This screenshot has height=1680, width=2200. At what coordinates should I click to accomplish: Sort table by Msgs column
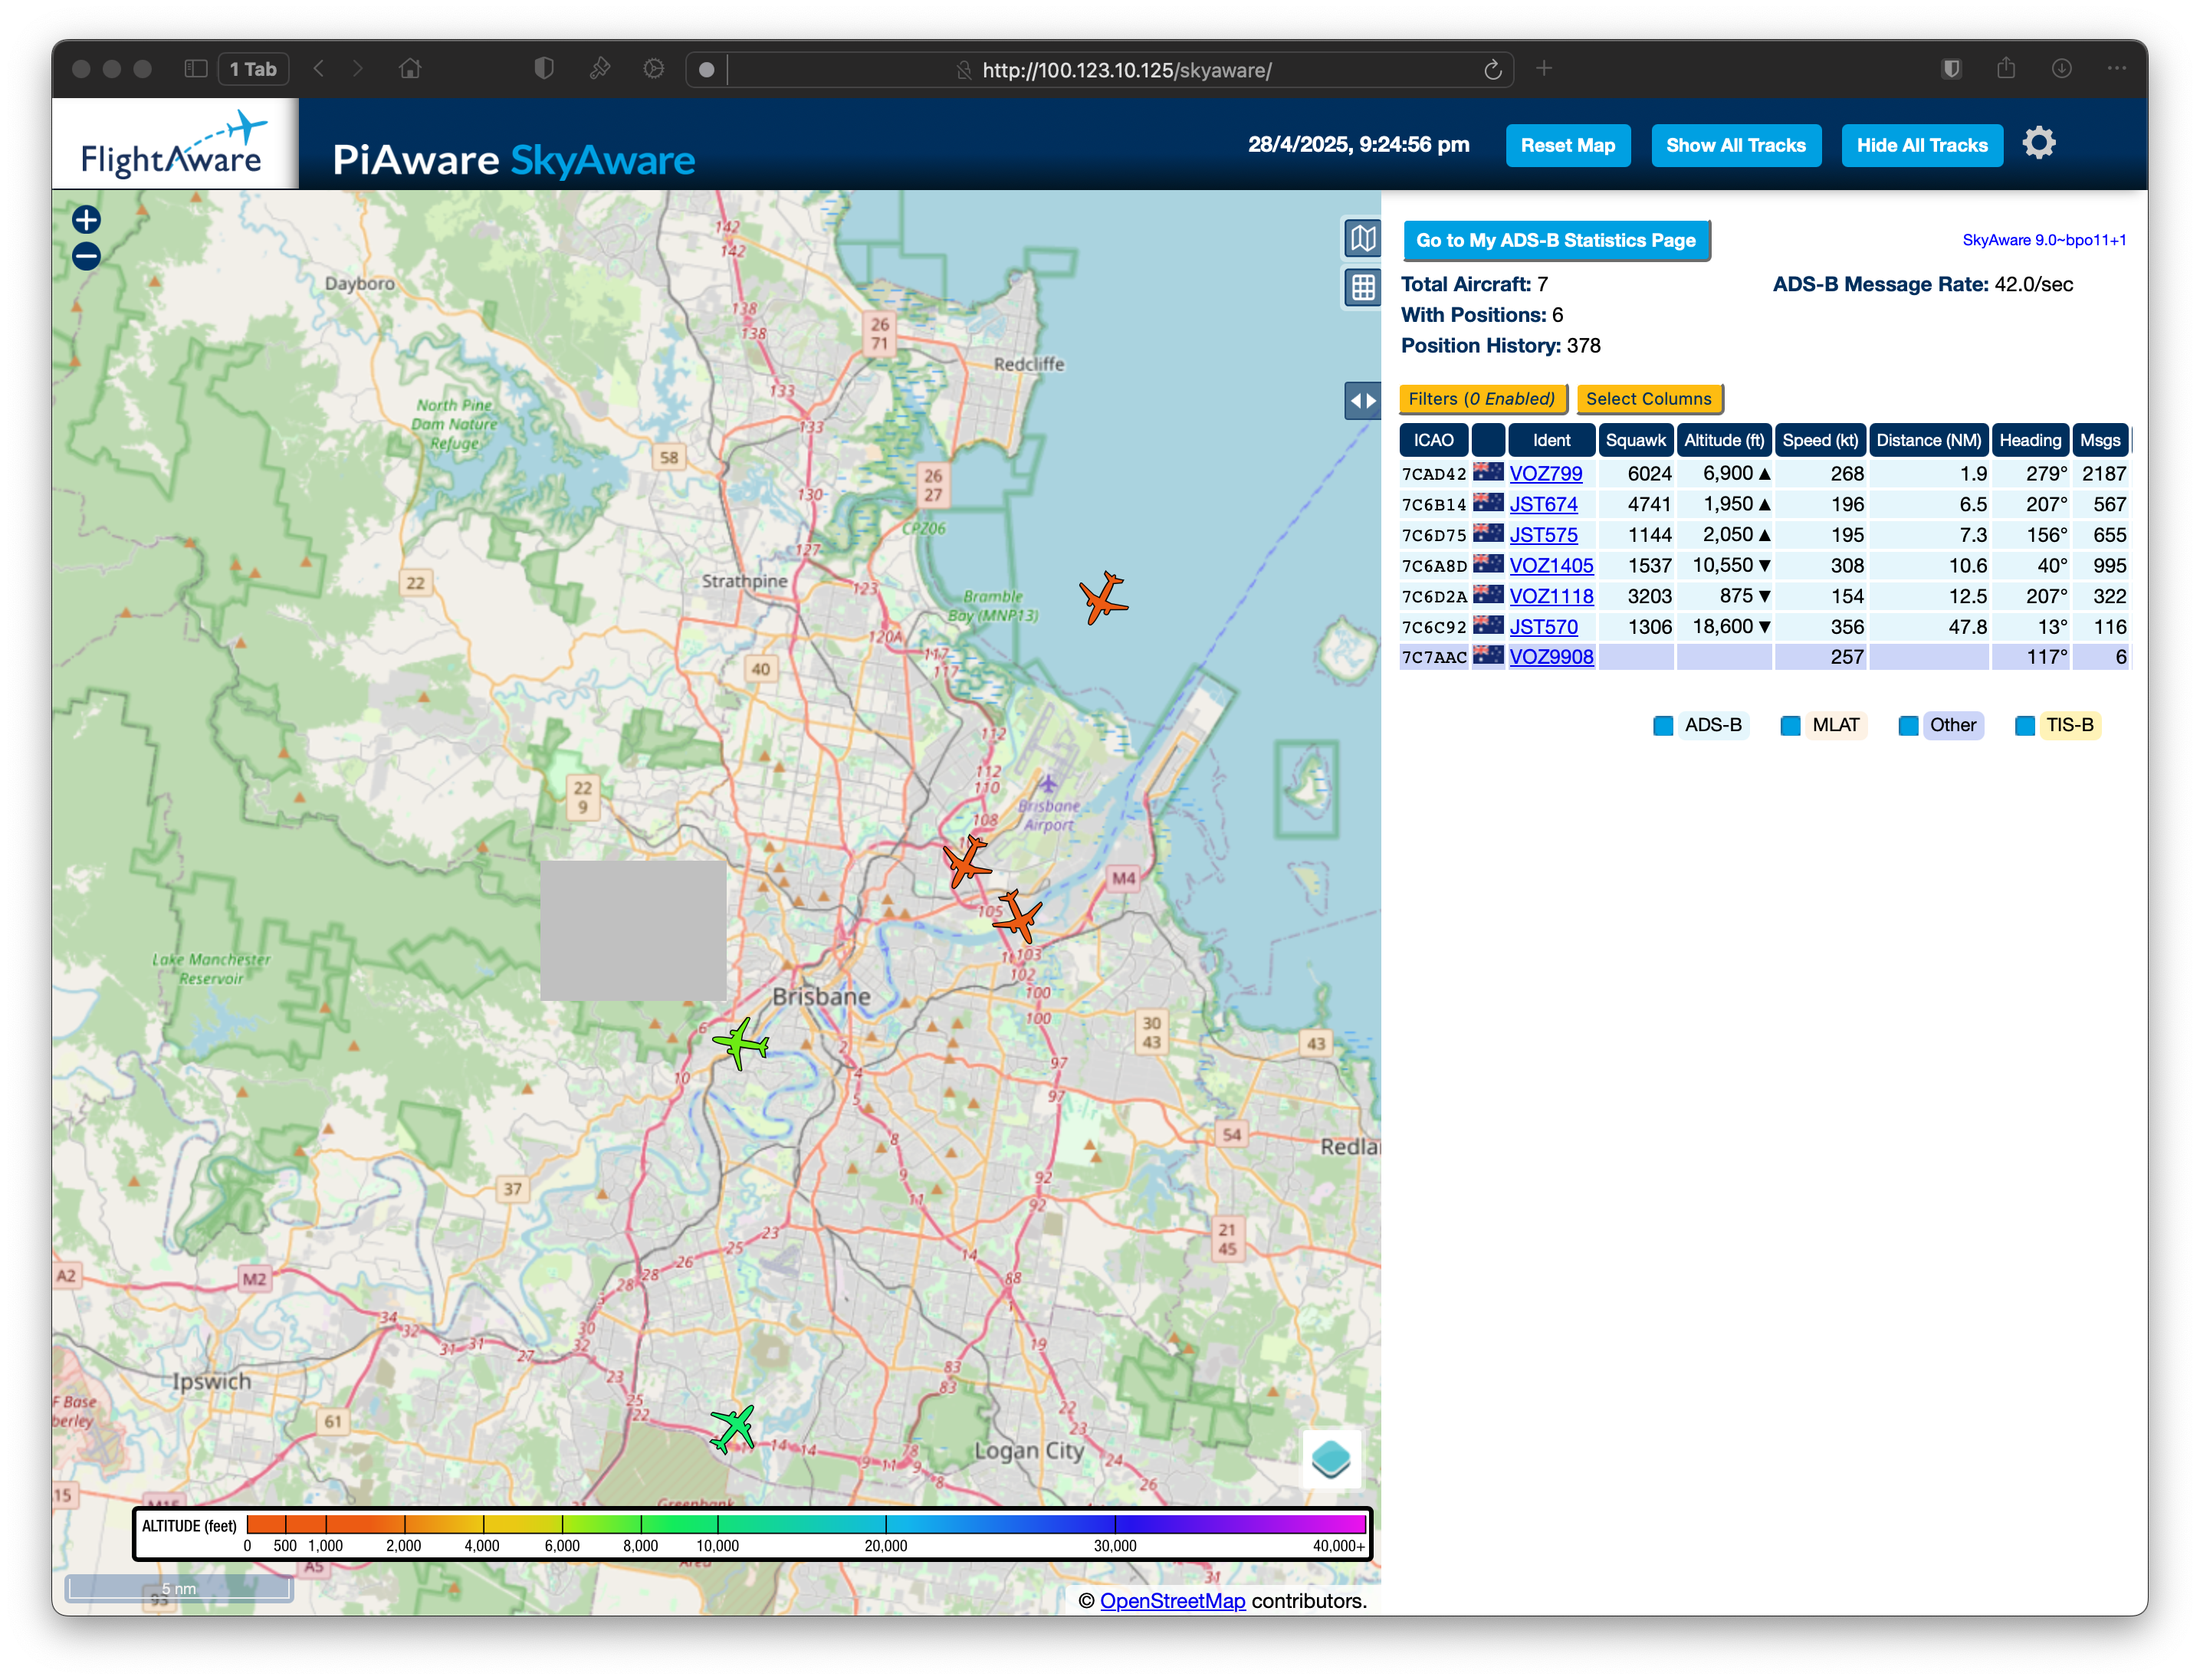pos(2100,440)
